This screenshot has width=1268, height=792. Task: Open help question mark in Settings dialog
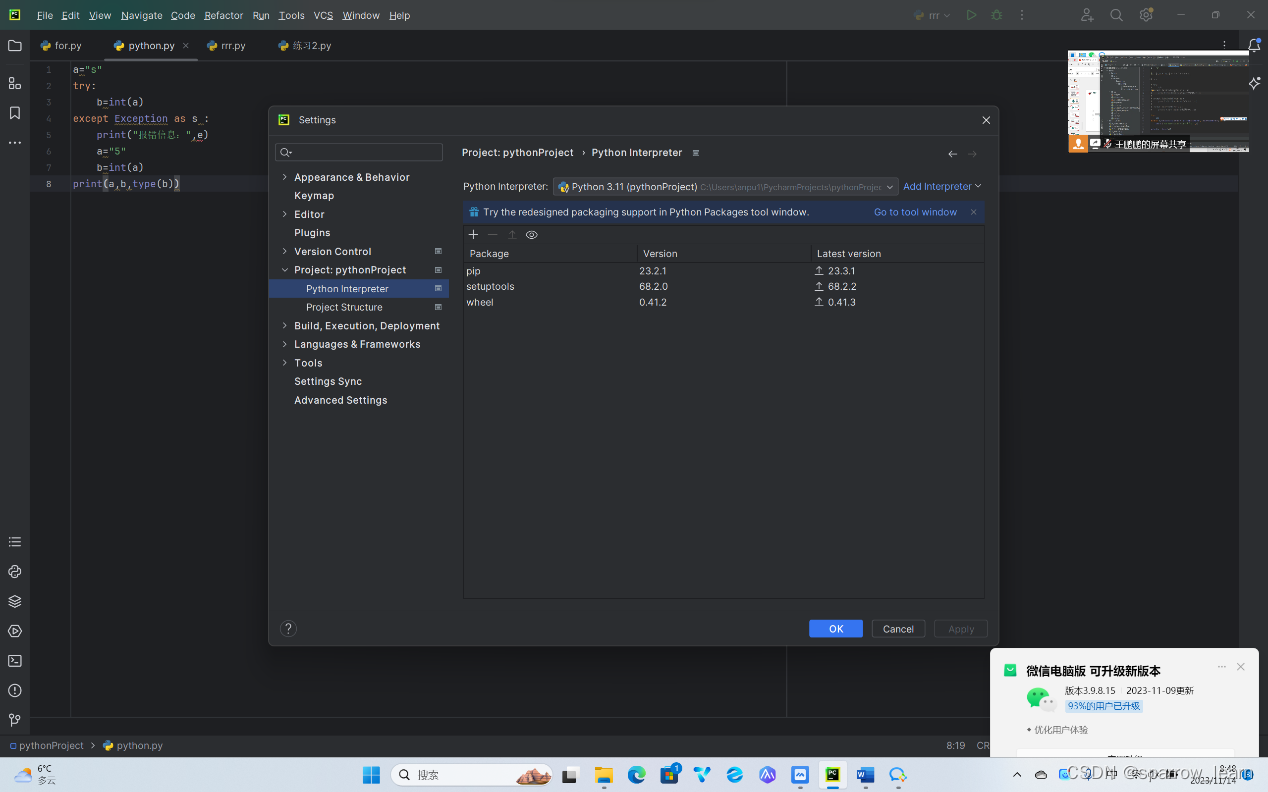[288, 628]
